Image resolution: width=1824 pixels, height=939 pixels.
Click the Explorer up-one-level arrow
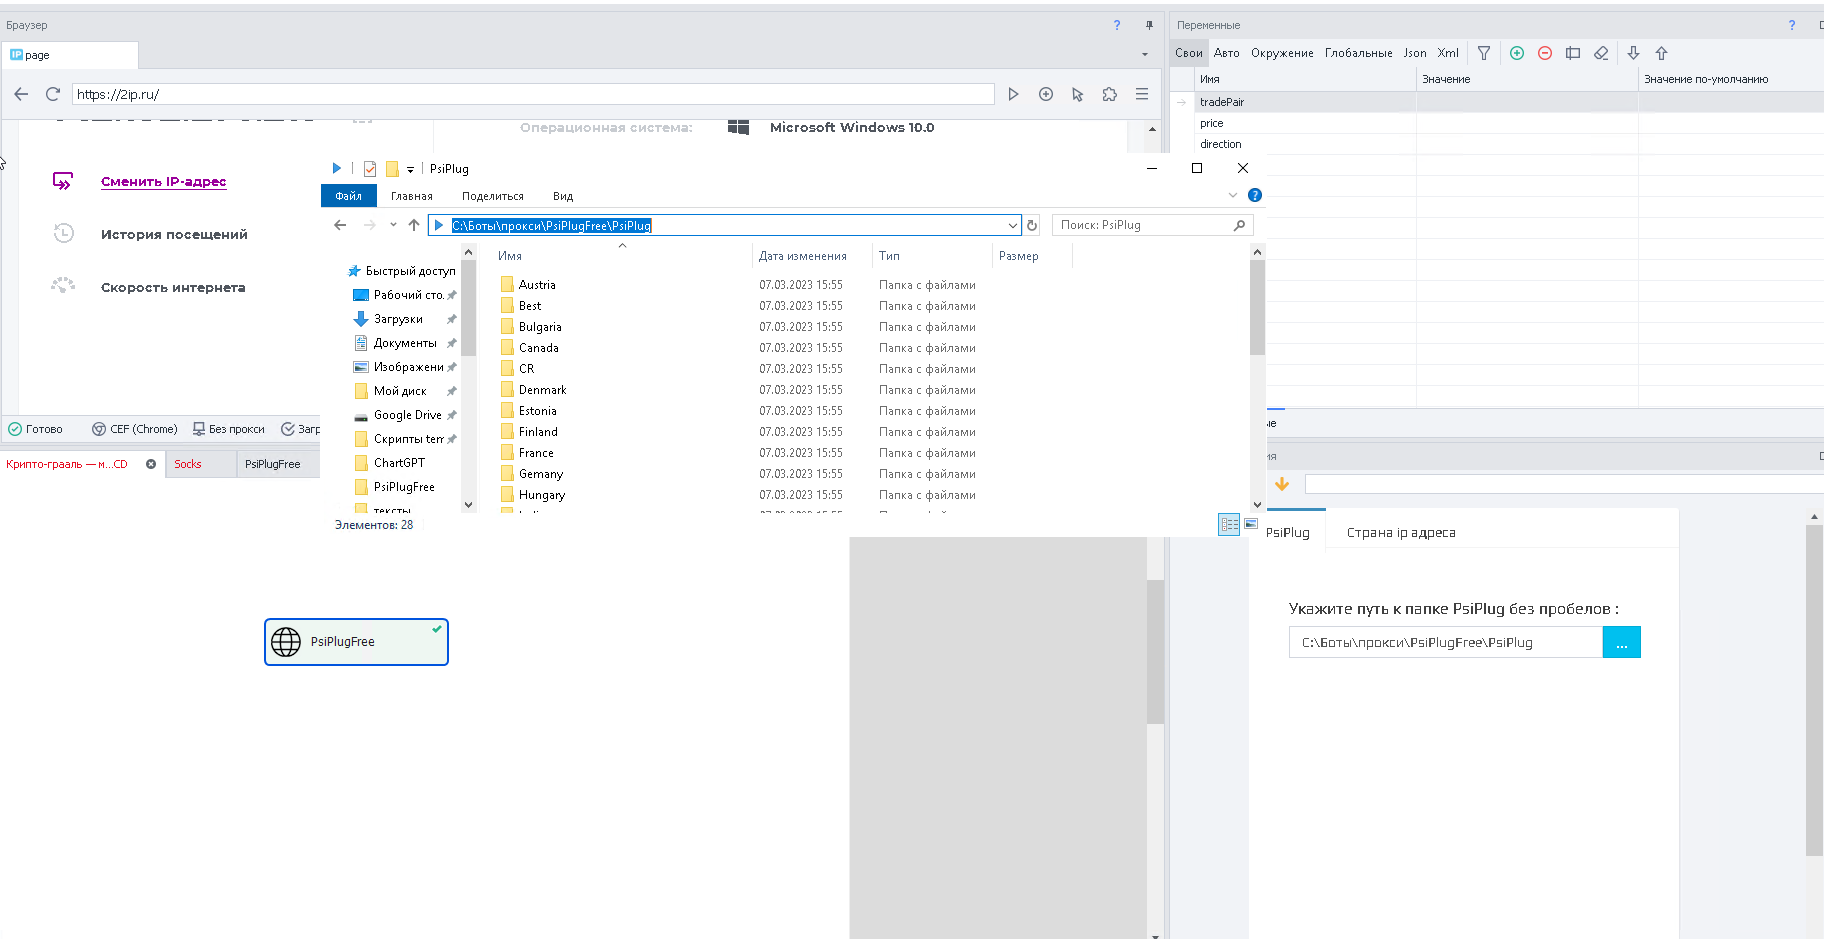click(x=414, y=225)
